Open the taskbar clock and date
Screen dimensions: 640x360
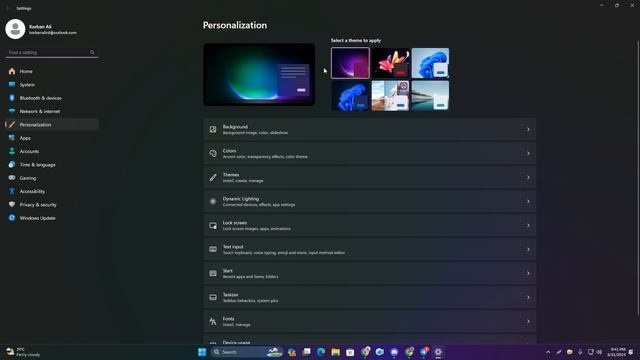(616, 352)
